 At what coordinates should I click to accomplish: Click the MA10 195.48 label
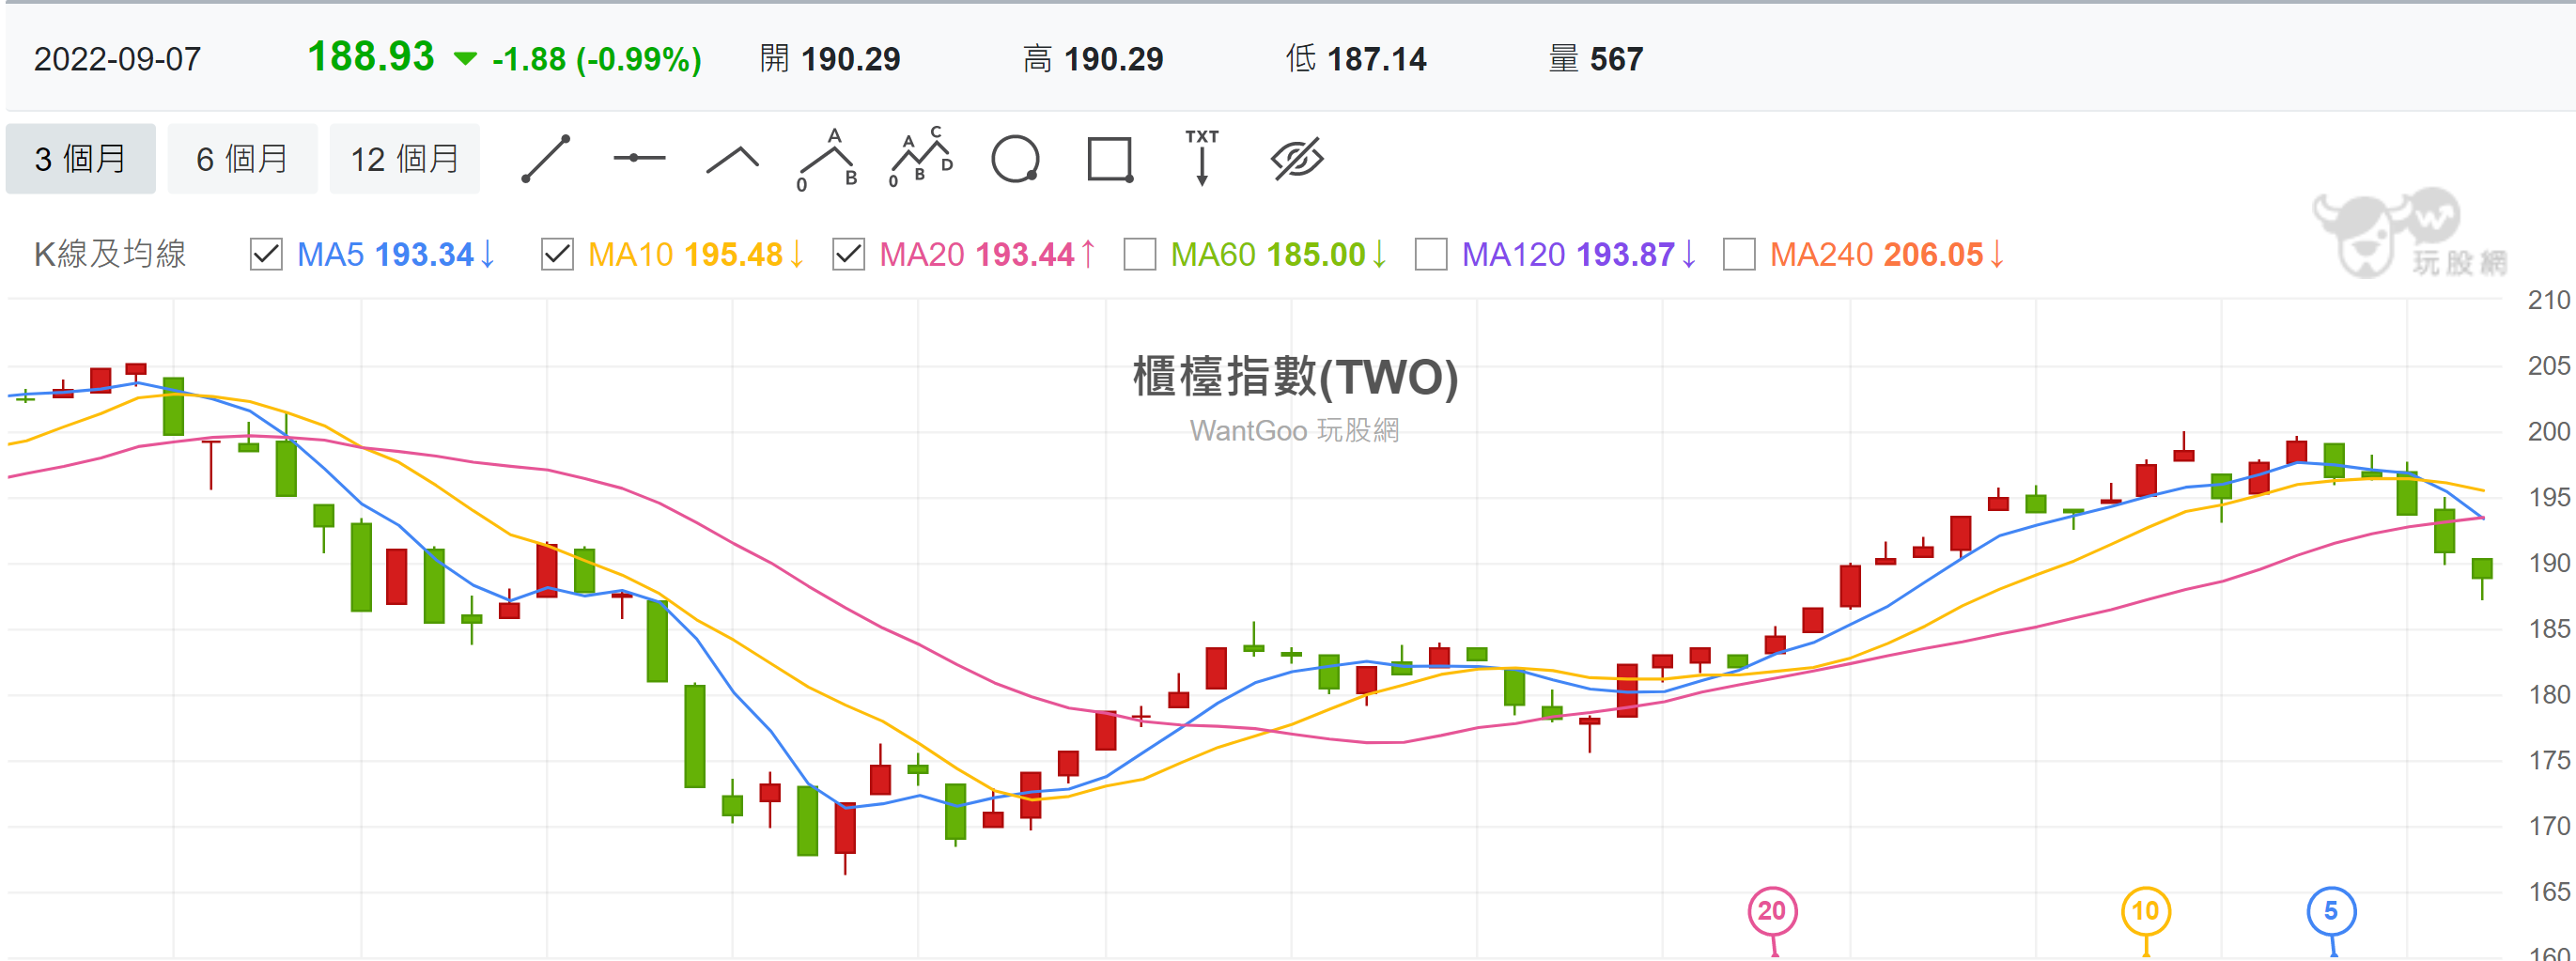point(696,254)
